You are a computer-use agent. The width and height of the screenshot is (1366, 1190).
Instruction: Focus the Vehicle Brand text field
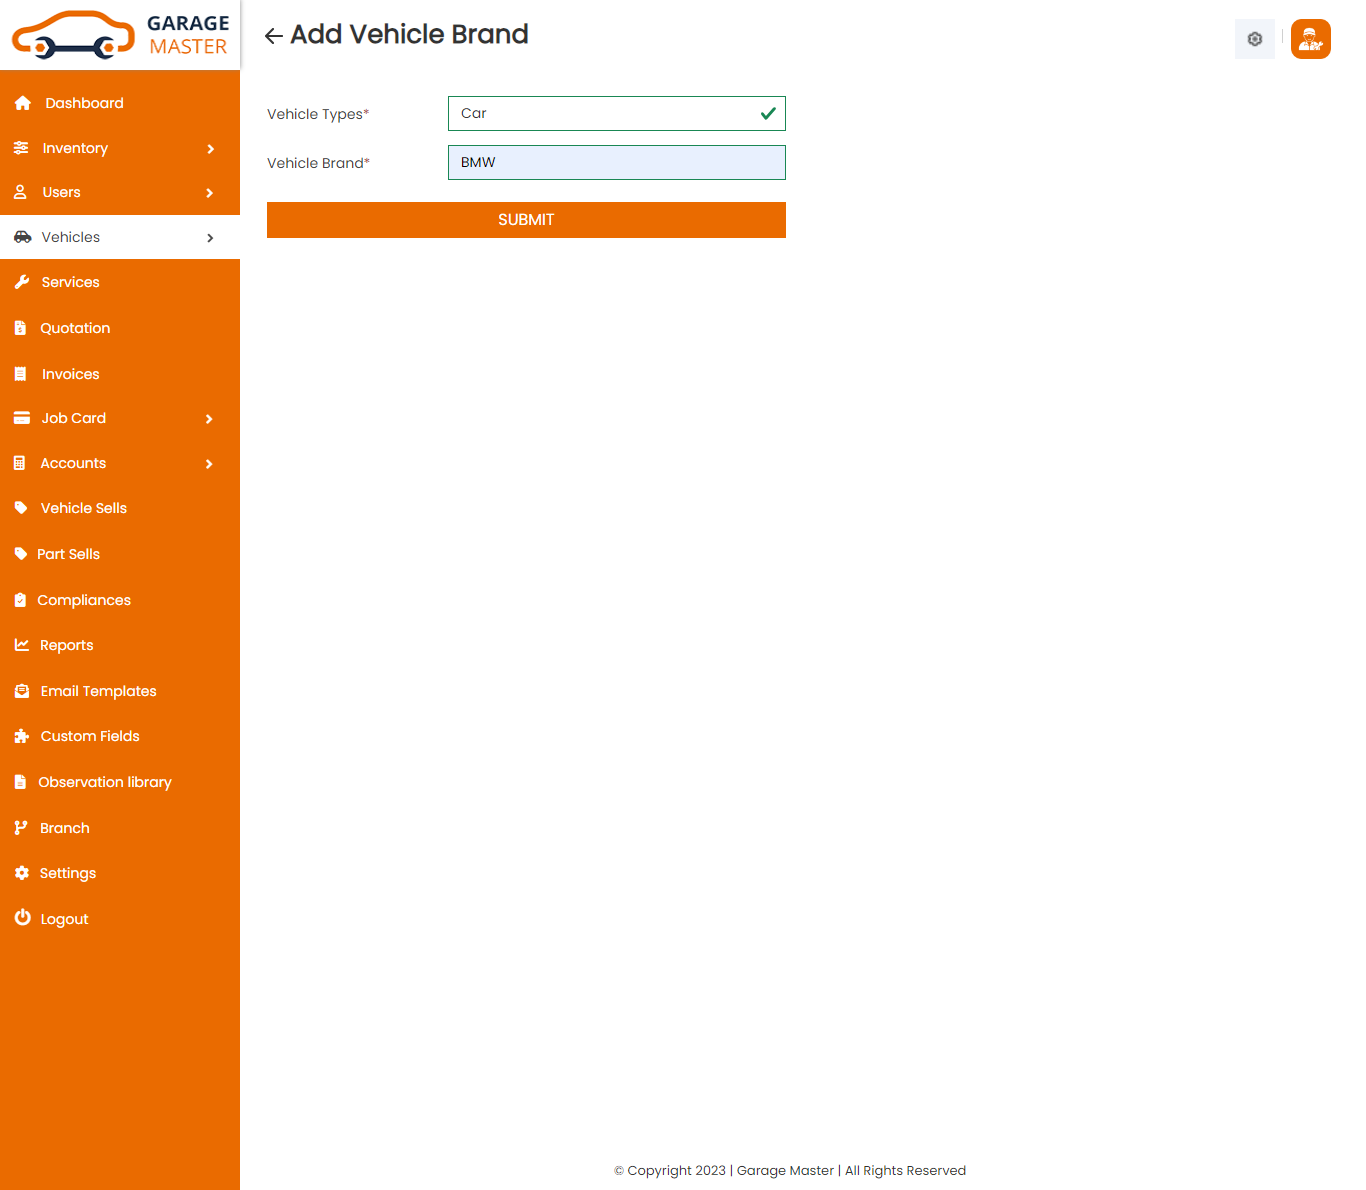point(616,163)
